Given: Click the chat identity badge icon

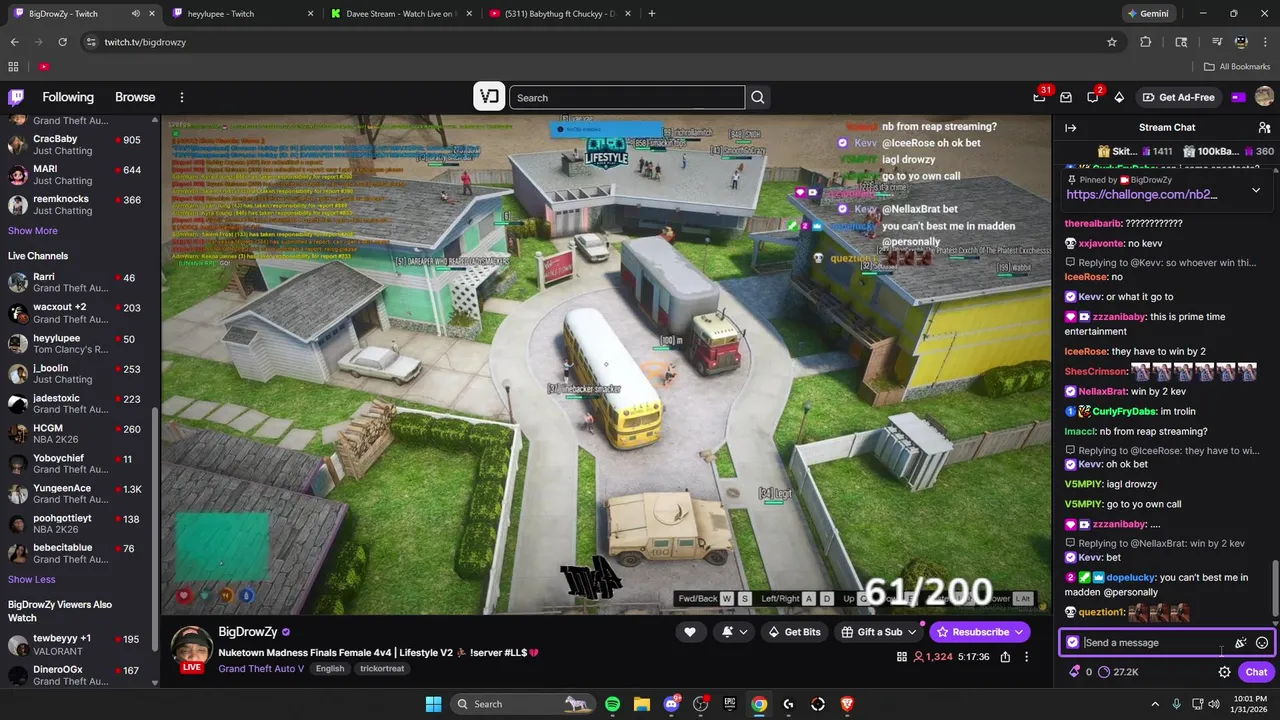Looking at the screenshot, I should pyautogui.click(x=1073, y=643).
